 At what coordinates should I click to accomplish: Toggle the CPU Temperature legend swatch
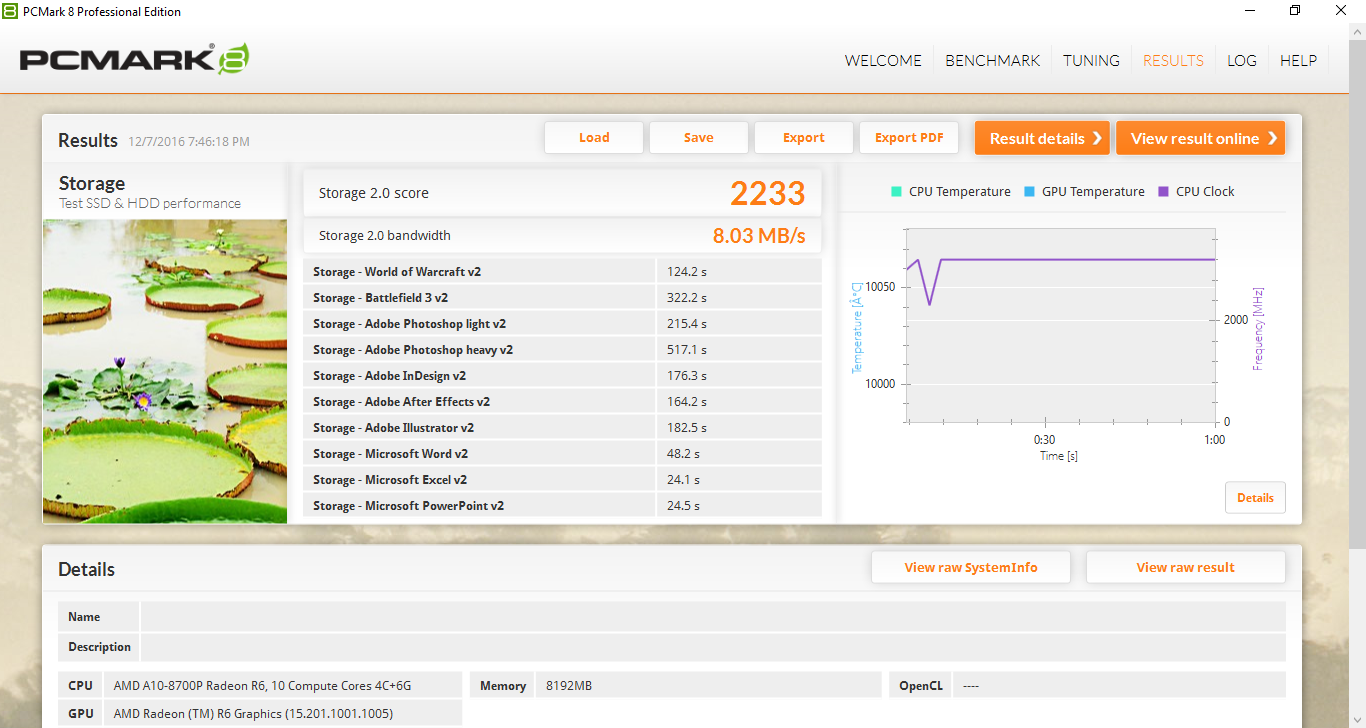pos(896,191)
